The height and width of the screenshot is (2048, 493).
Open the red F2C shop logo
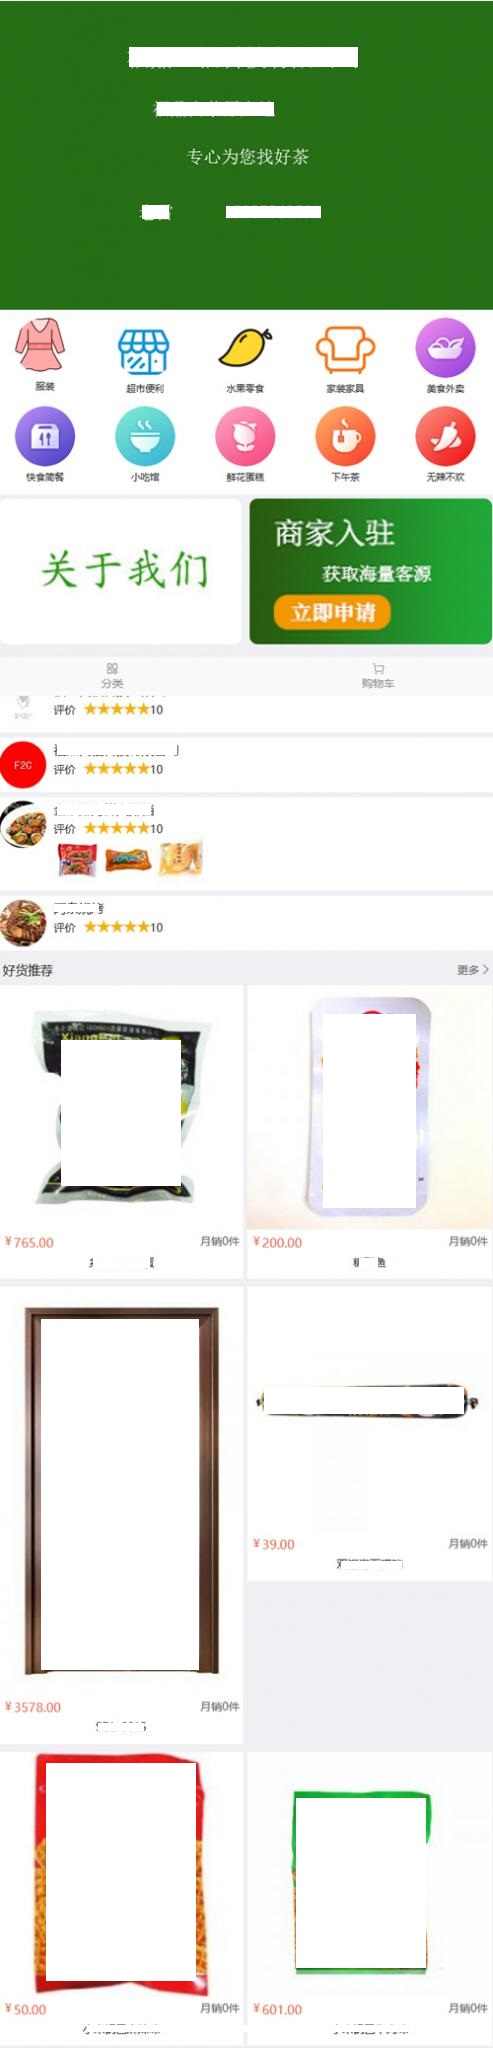23,765
